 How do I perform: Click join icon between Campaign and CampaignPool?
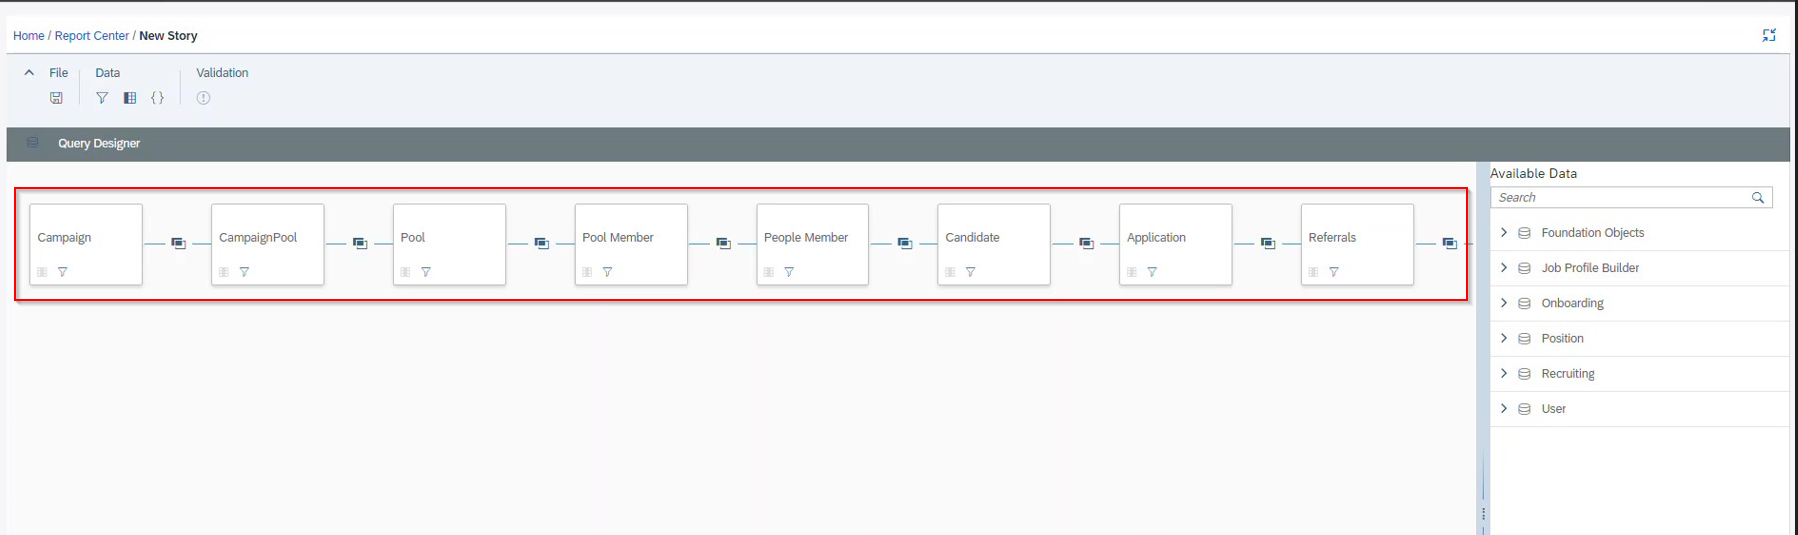pos(178,243)
